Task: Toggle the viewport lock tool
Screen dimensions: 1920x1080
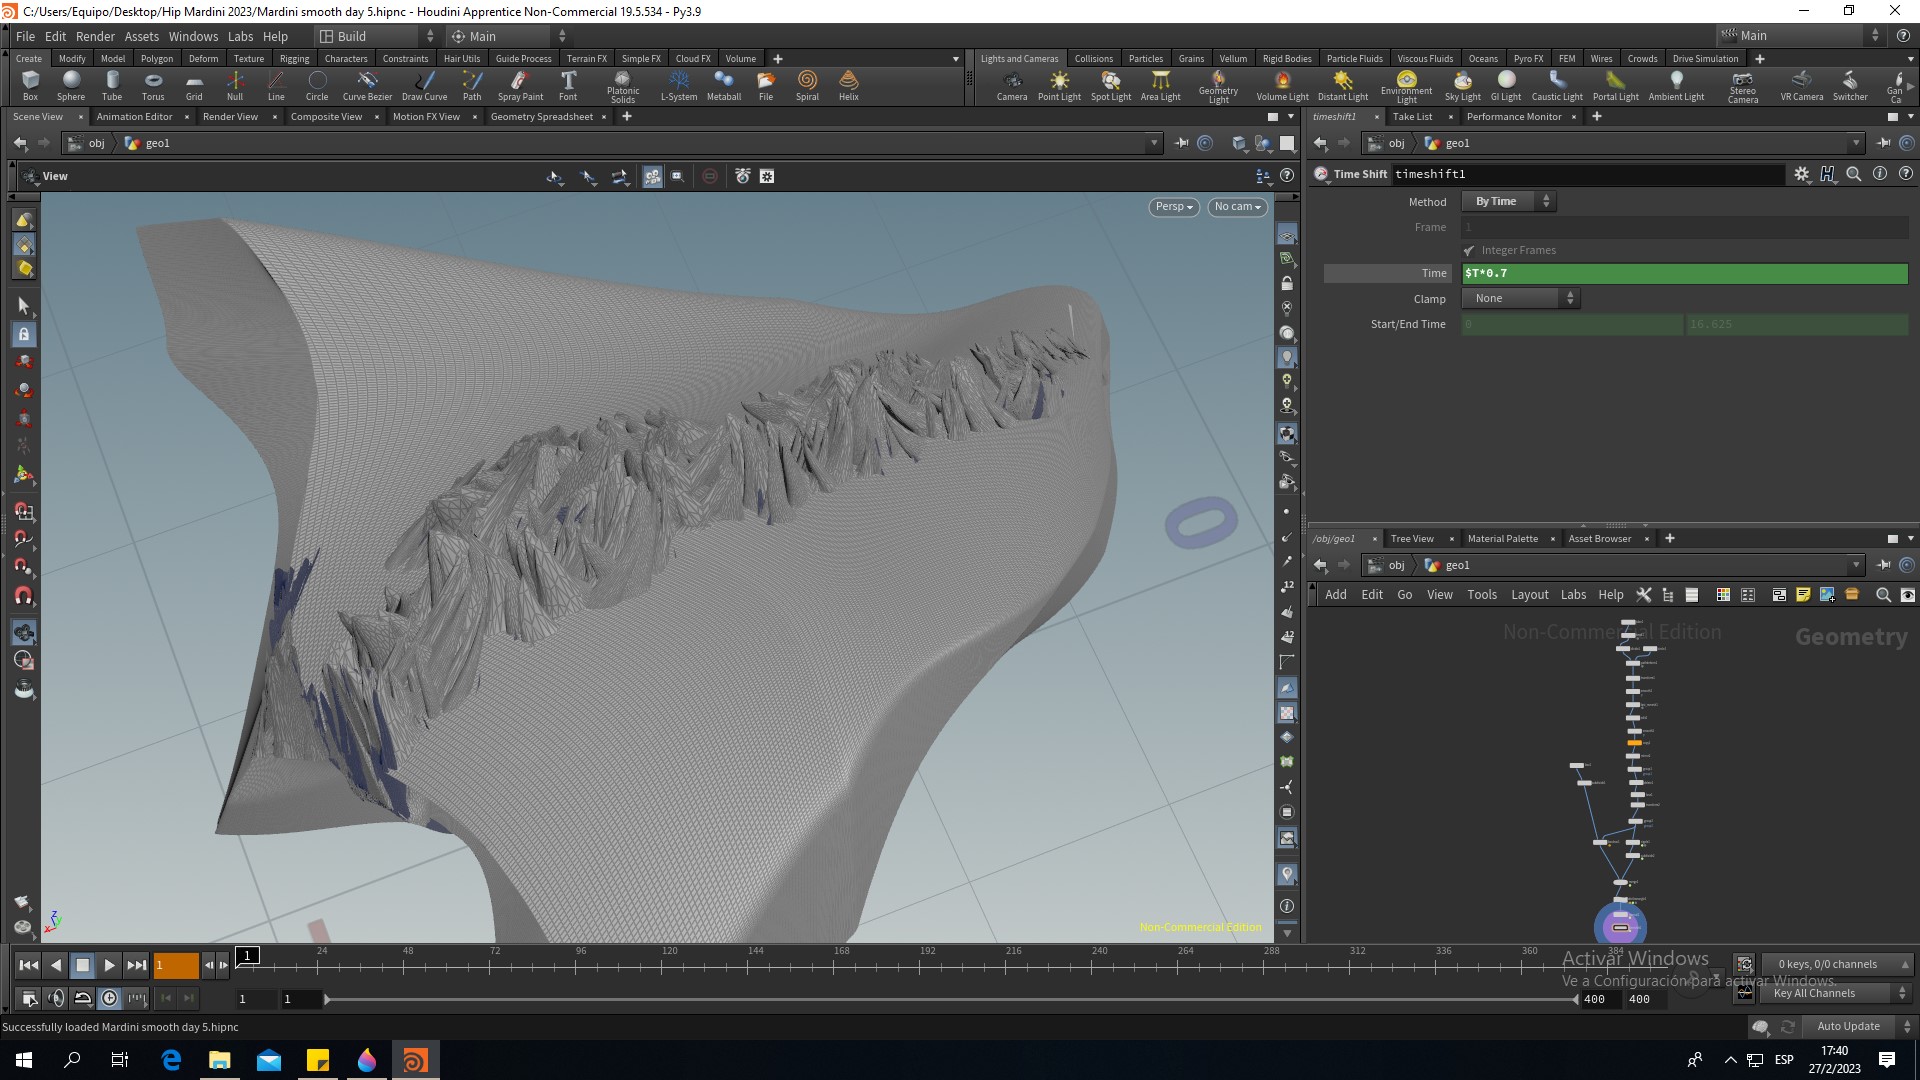Action: [24, 334]
